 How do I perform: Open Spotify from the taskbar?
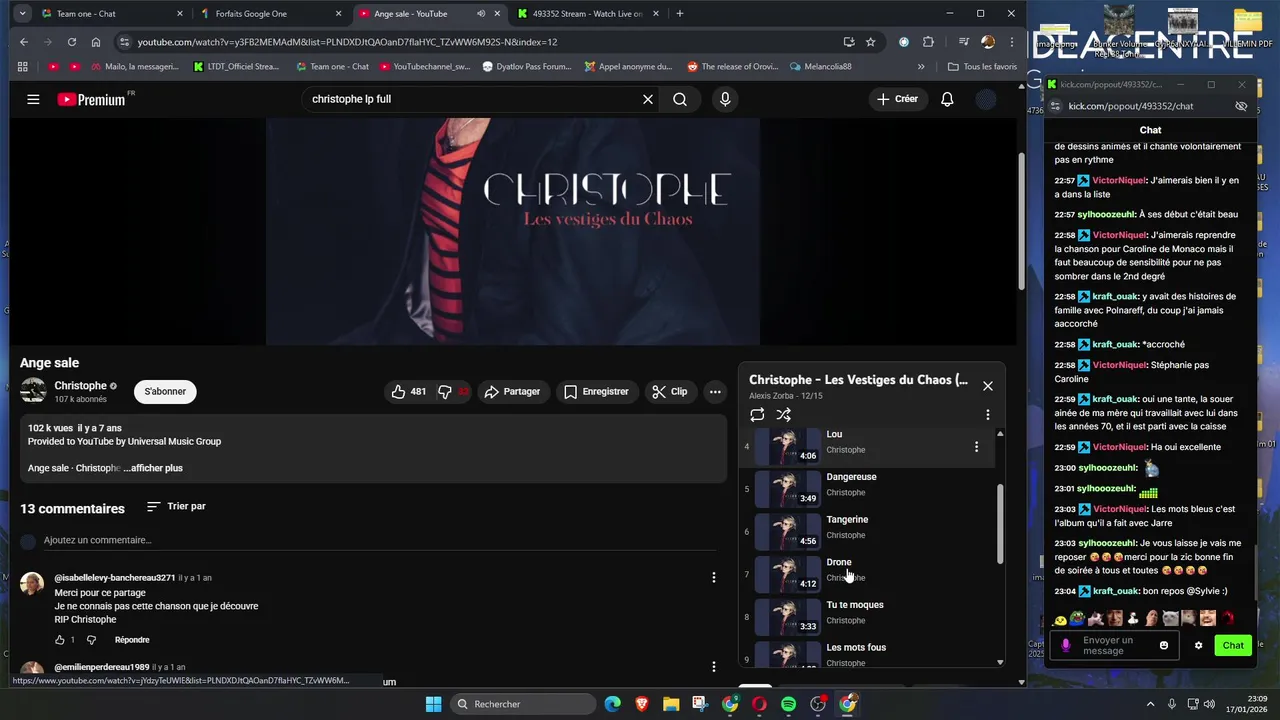coord(788,704)
